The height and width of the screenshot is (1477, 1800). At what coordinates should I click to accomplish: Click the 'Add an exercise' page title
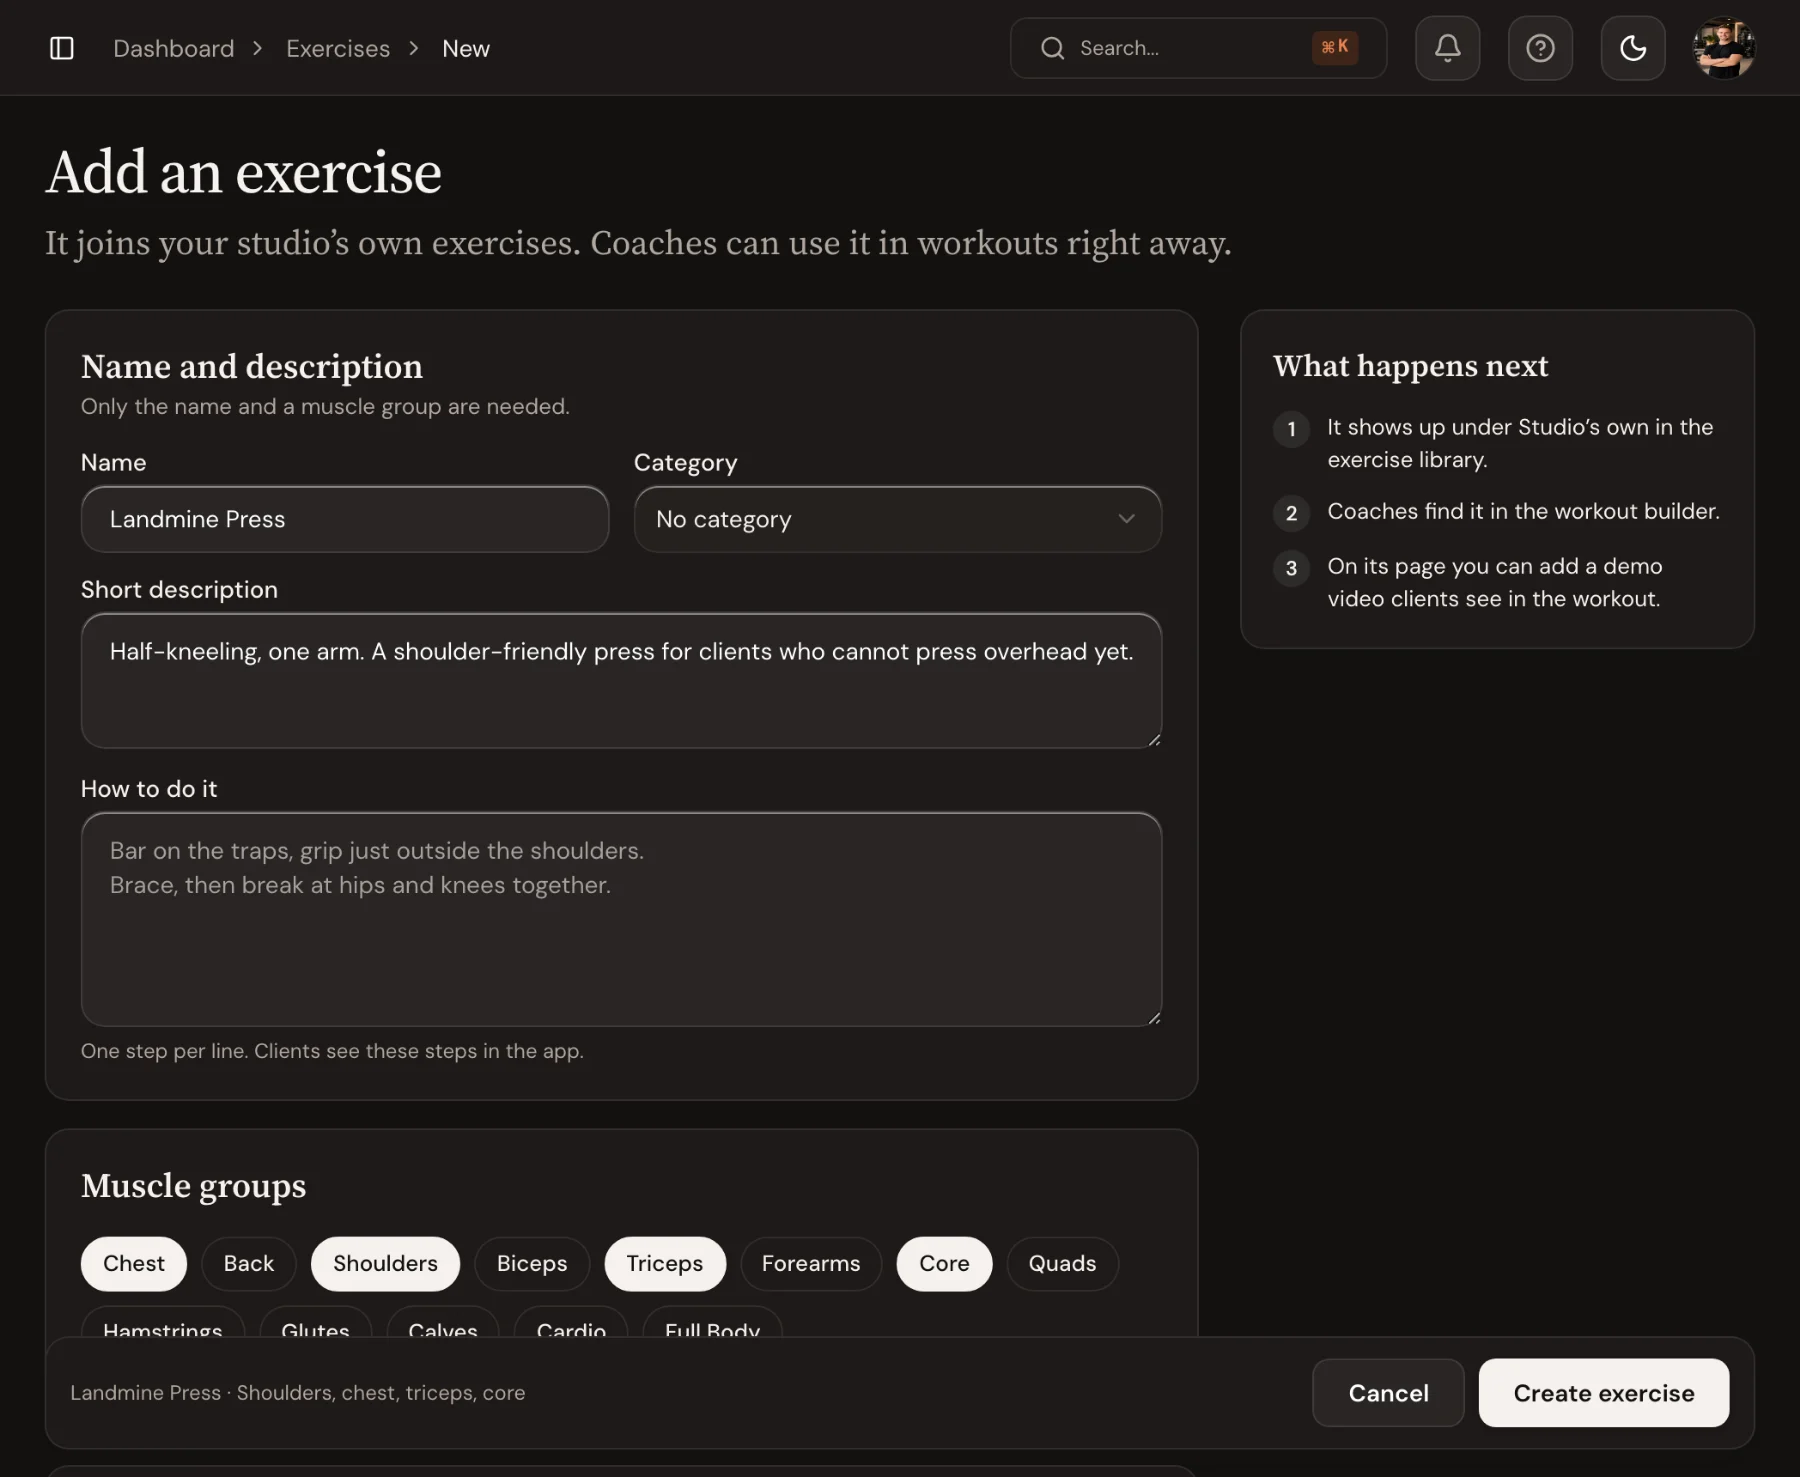[x=244, y=172]
